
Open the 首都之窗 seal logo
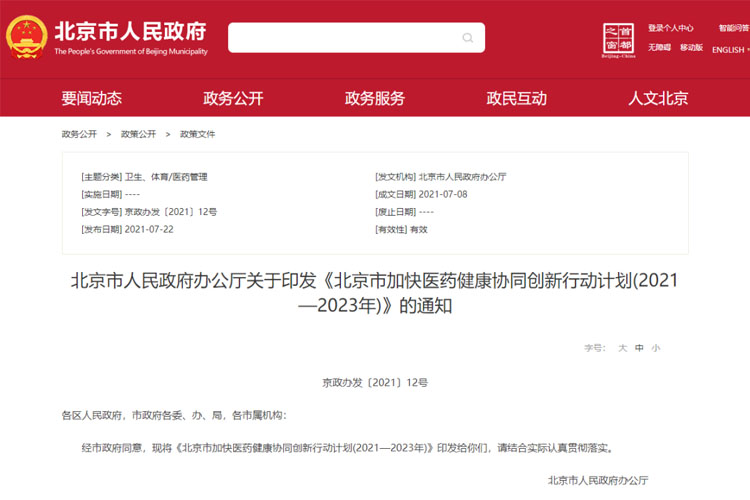618,40
